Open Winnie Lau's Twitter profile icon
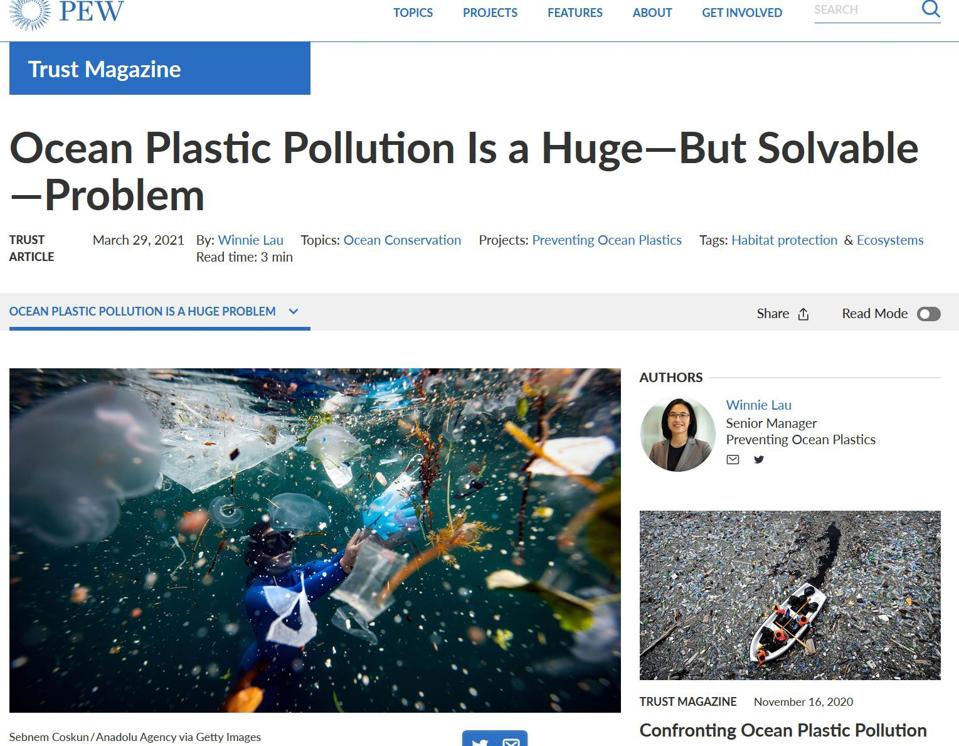The image size is (959, 746). (758, 459)
